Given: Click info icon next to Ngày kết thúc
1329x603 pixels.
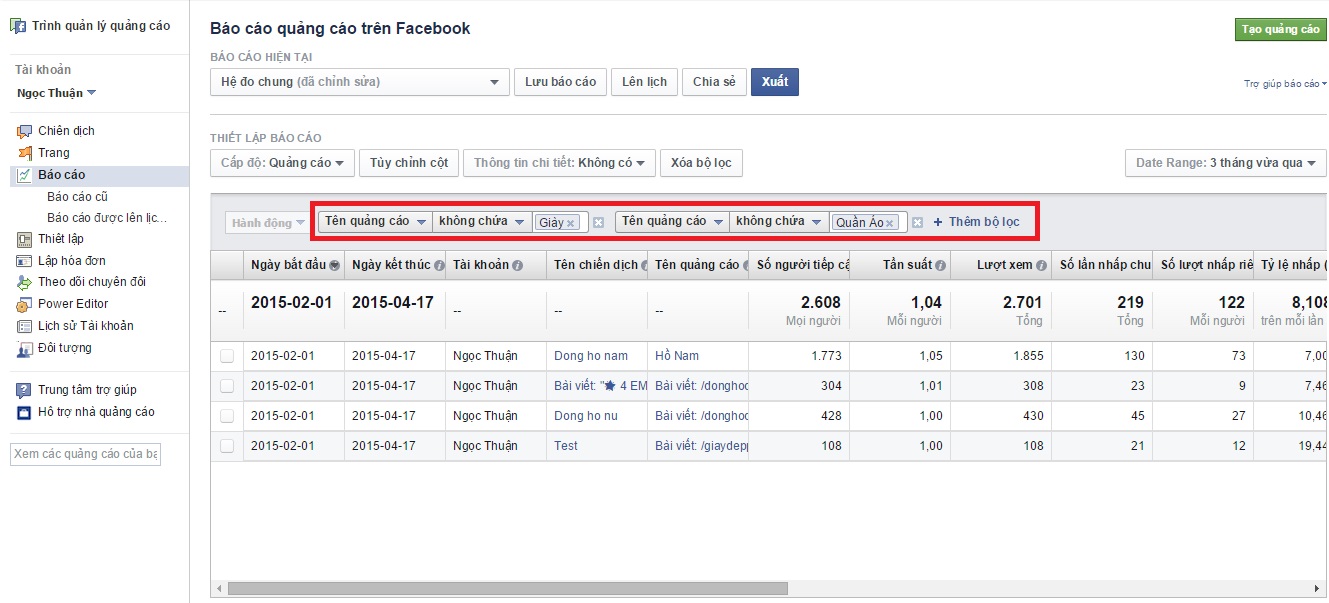Looking at the screenshot, I should point(439,265).
